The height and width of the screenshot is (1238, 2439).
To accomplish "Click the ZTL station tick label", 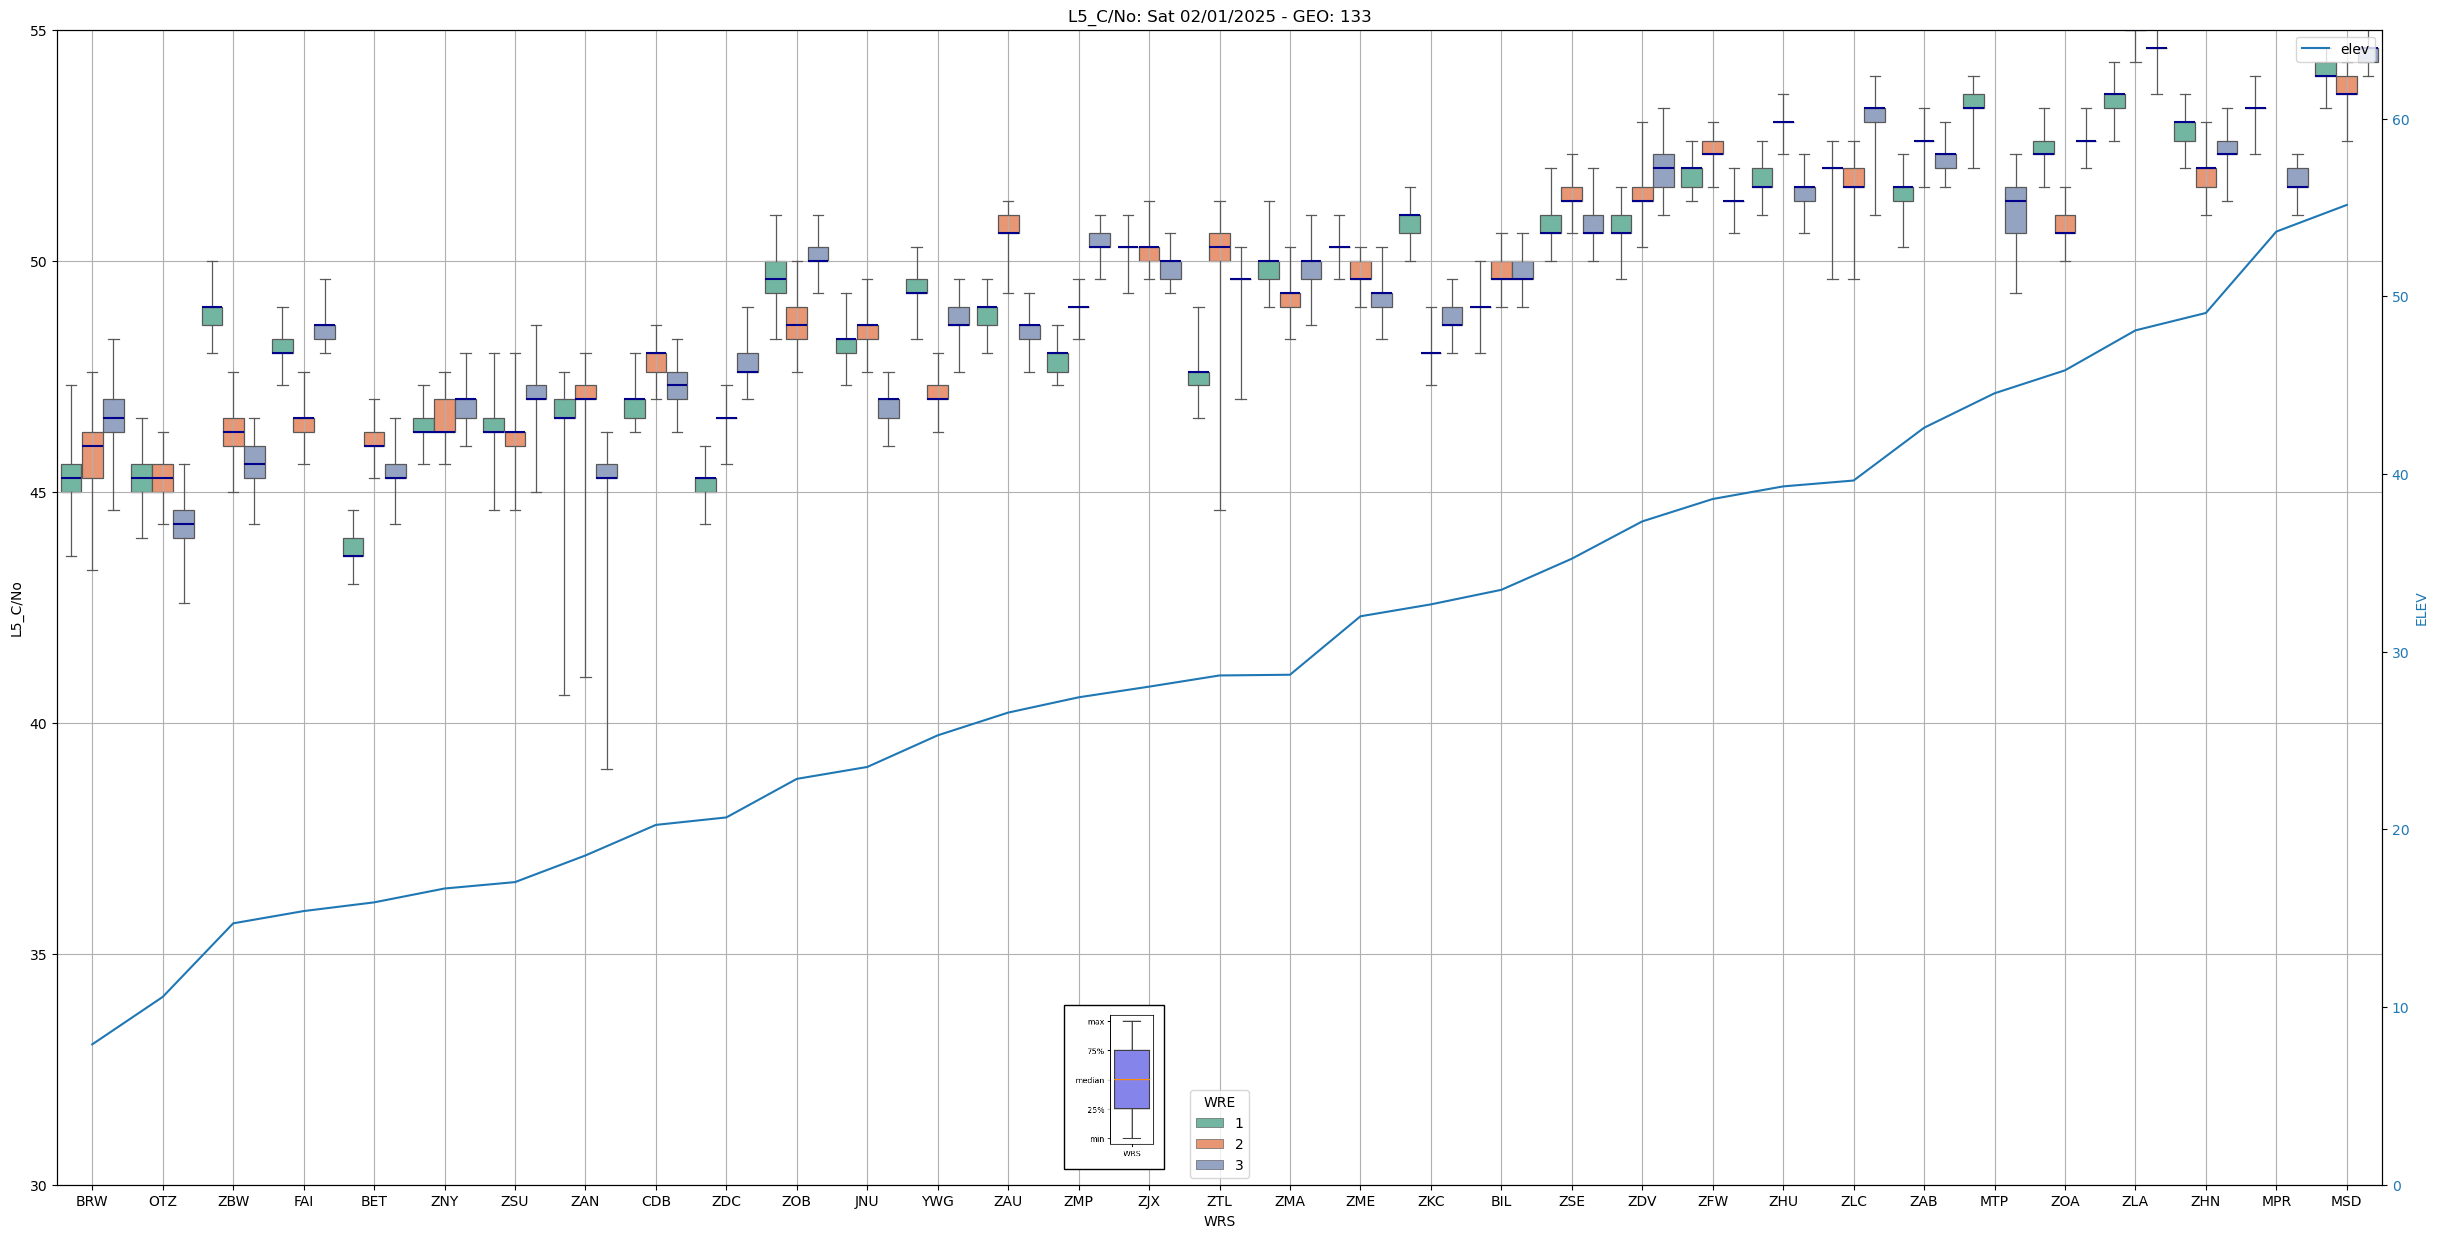I will [x=1219, y=1201].
